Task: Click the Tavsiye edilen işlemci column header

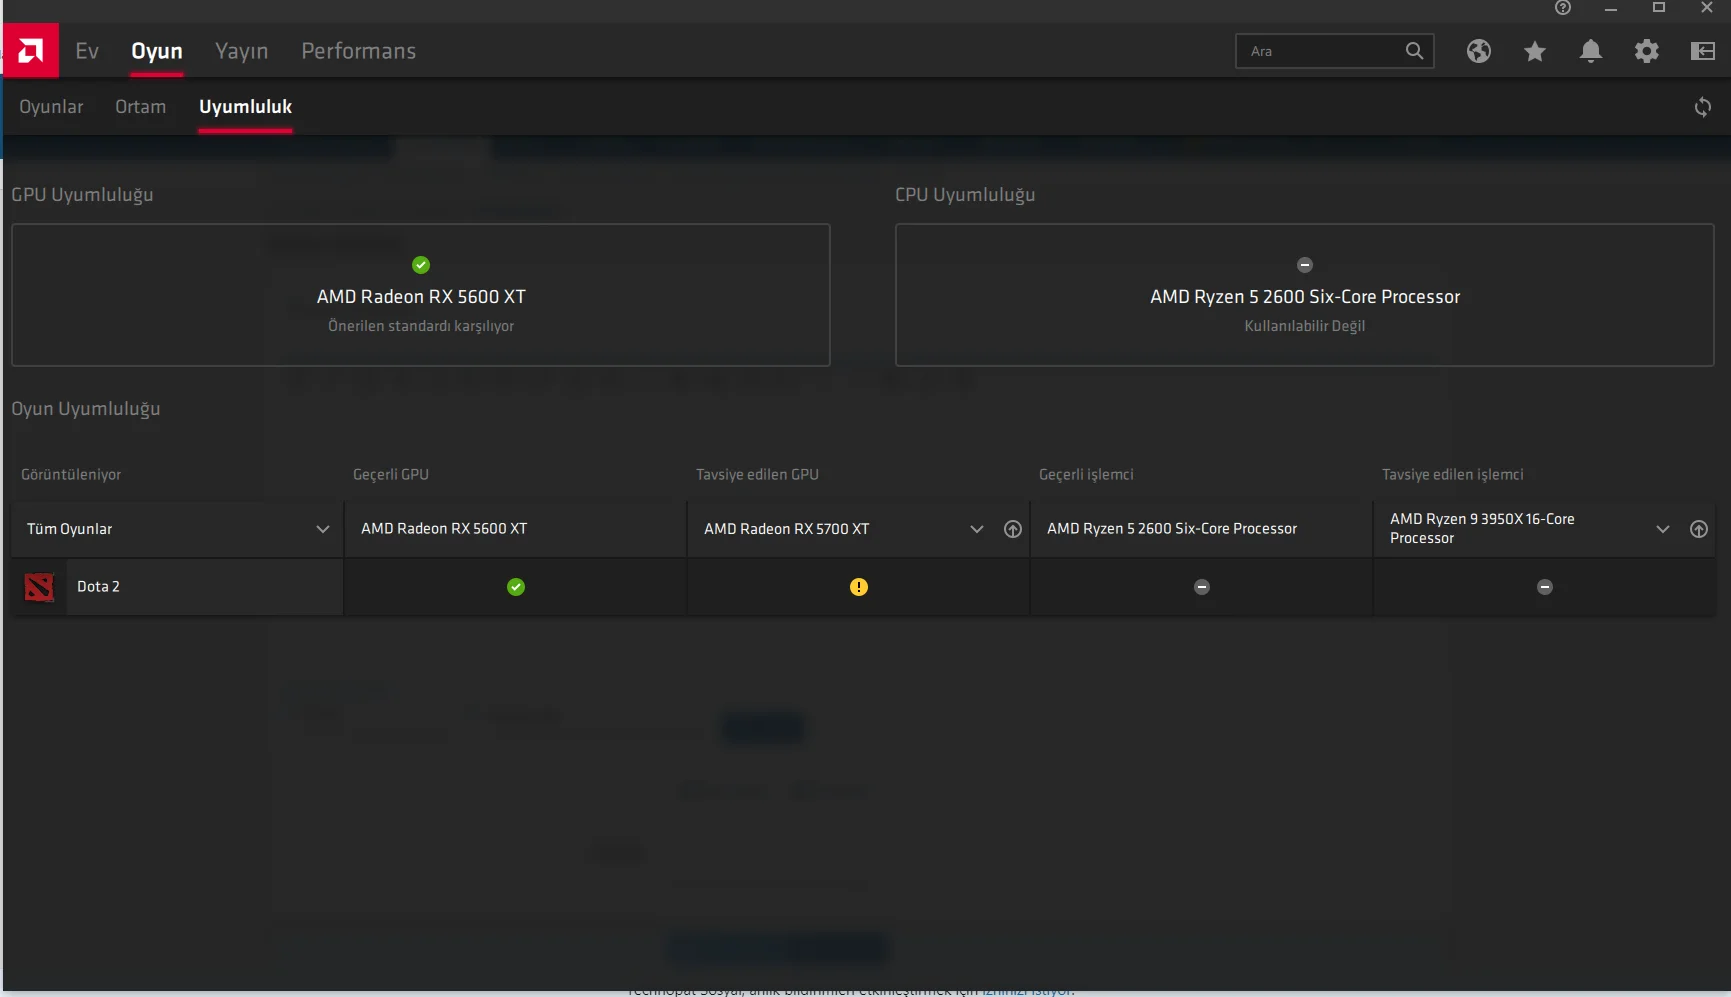Action: click(1453, 475)
